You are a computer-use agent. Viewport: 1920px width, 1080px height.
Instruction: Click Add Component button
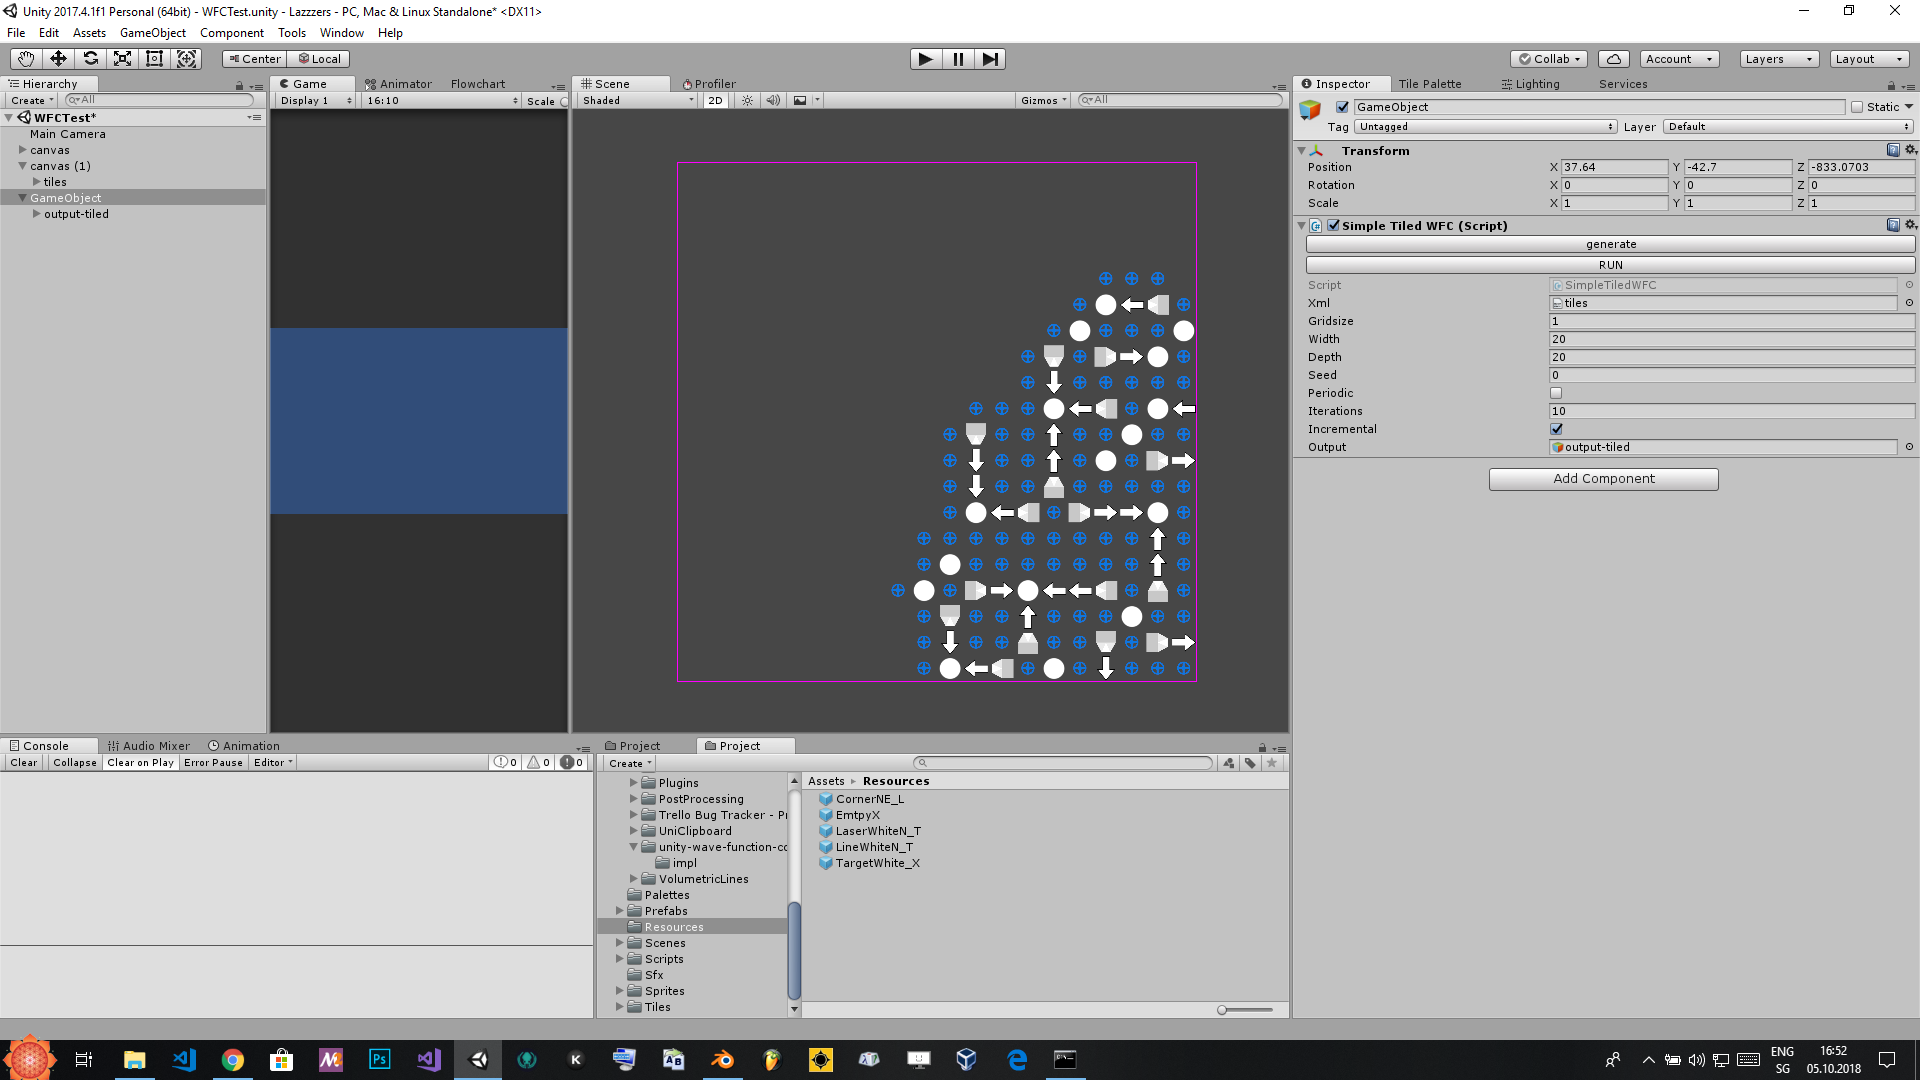pyautogui.click(x=1604, y=479)
